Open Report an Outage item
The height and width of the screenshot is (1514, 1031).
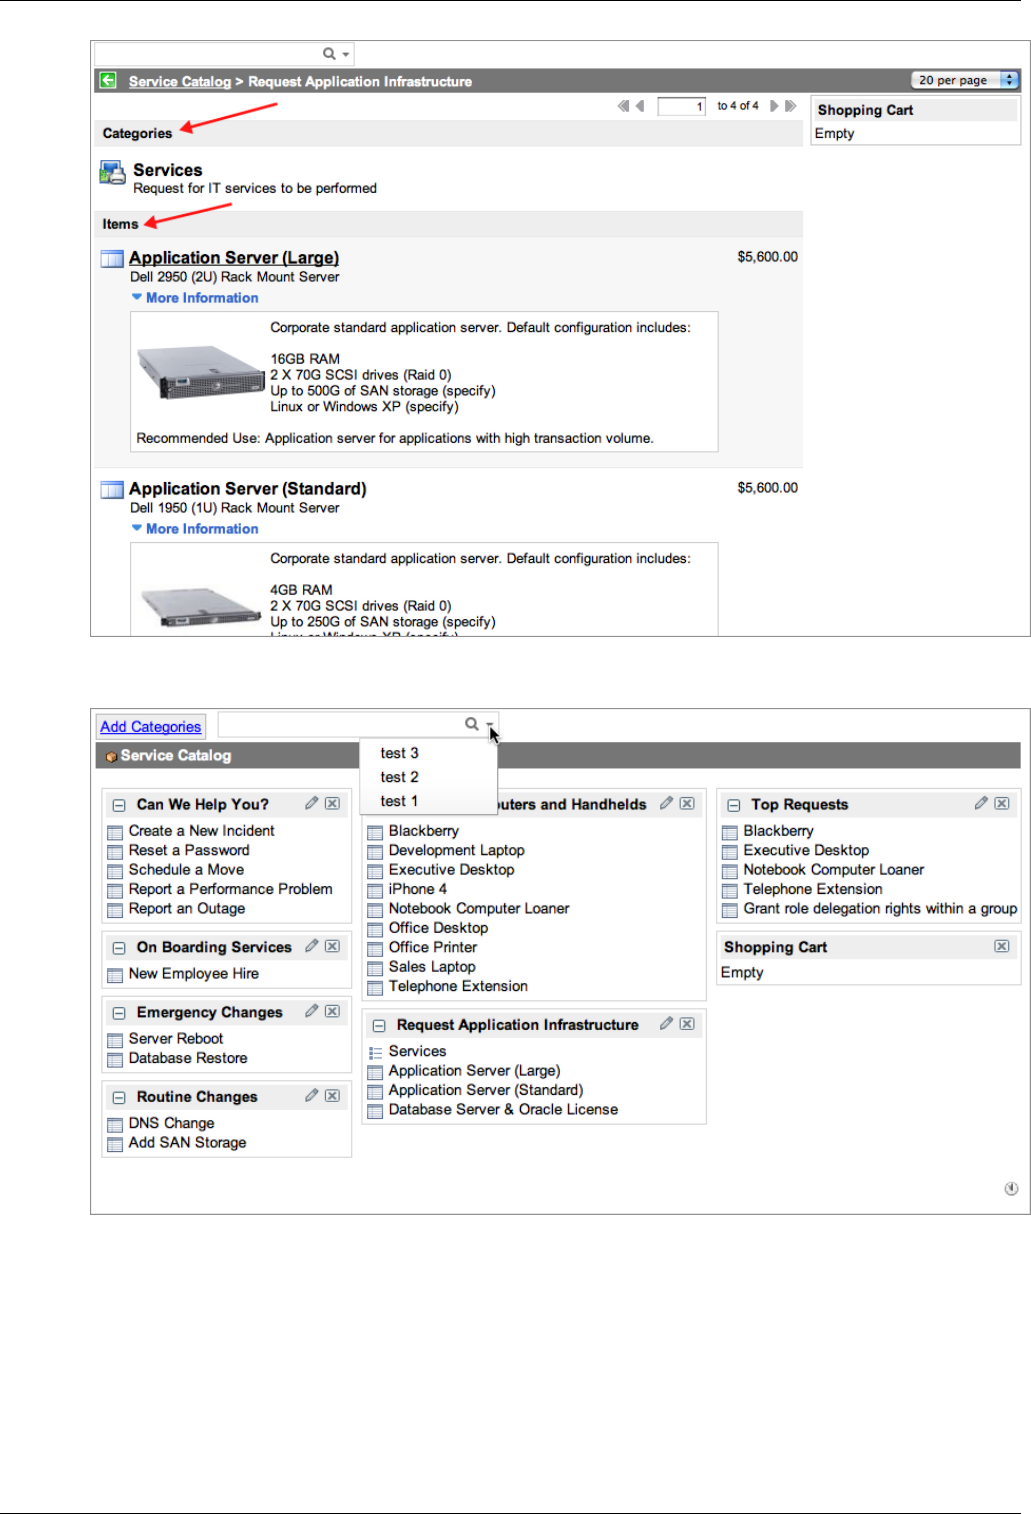[x=187, y=909]
